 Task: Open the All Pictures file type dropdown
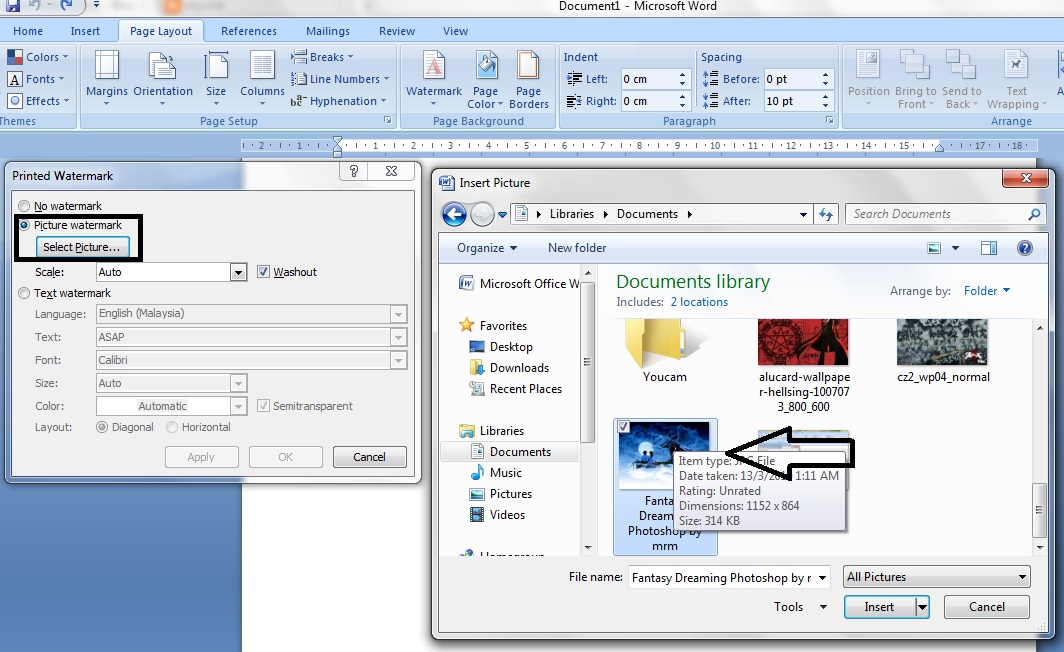pos(1022,577)
